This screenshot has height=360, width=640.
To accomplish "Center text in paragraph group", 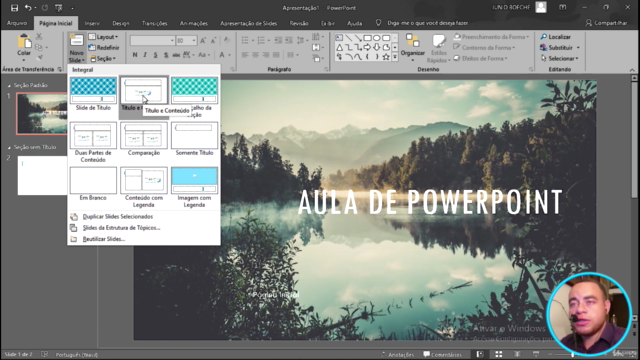I will (x=256, y=55).
